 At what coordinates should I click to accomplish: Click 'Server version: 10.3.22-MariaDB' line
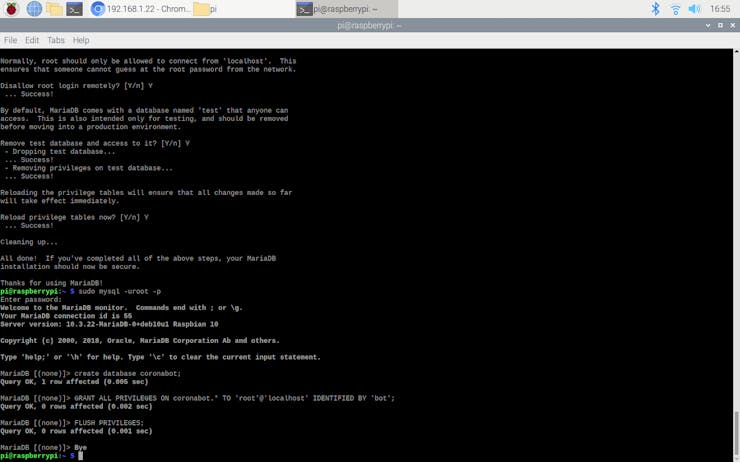click(109, 324)
